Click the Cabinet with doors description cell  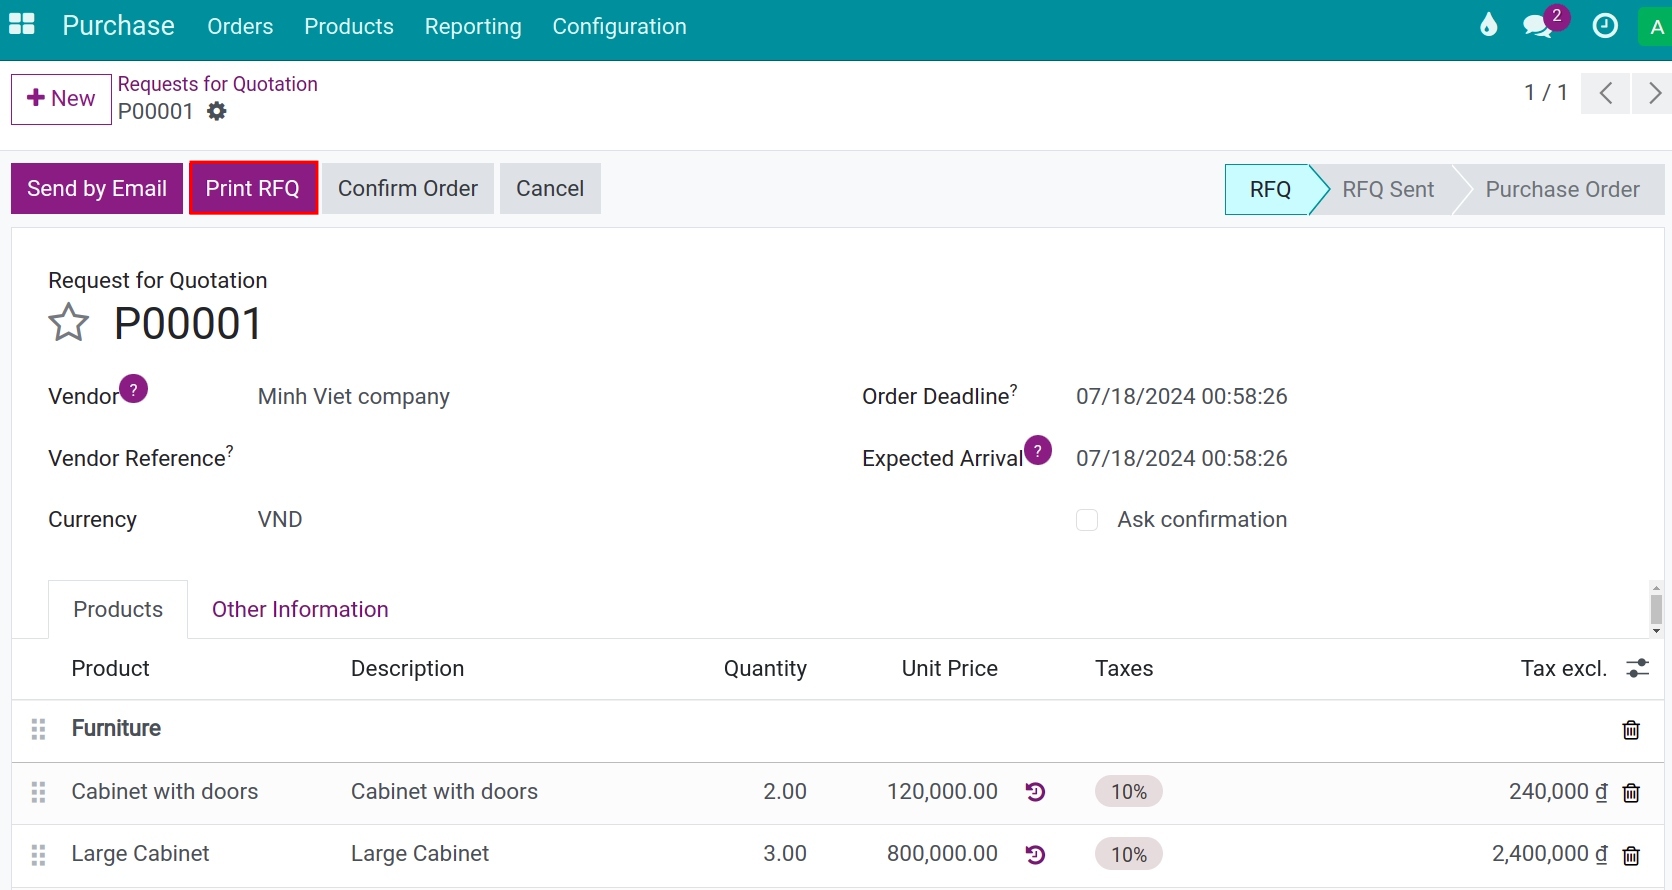[444, 792]
